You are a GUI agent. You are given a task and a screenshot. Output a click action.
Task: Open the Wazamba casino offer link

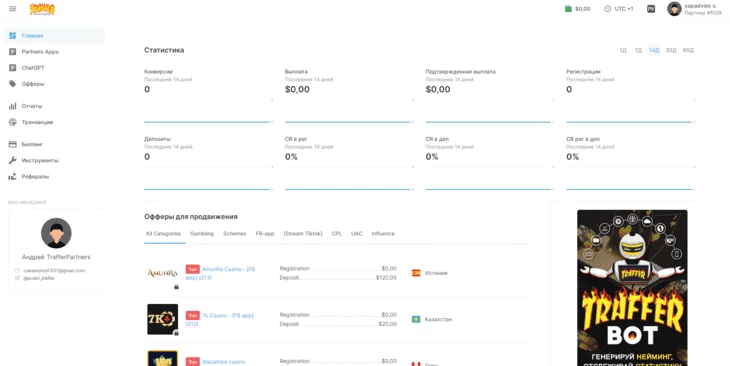(x=223, y=362)
